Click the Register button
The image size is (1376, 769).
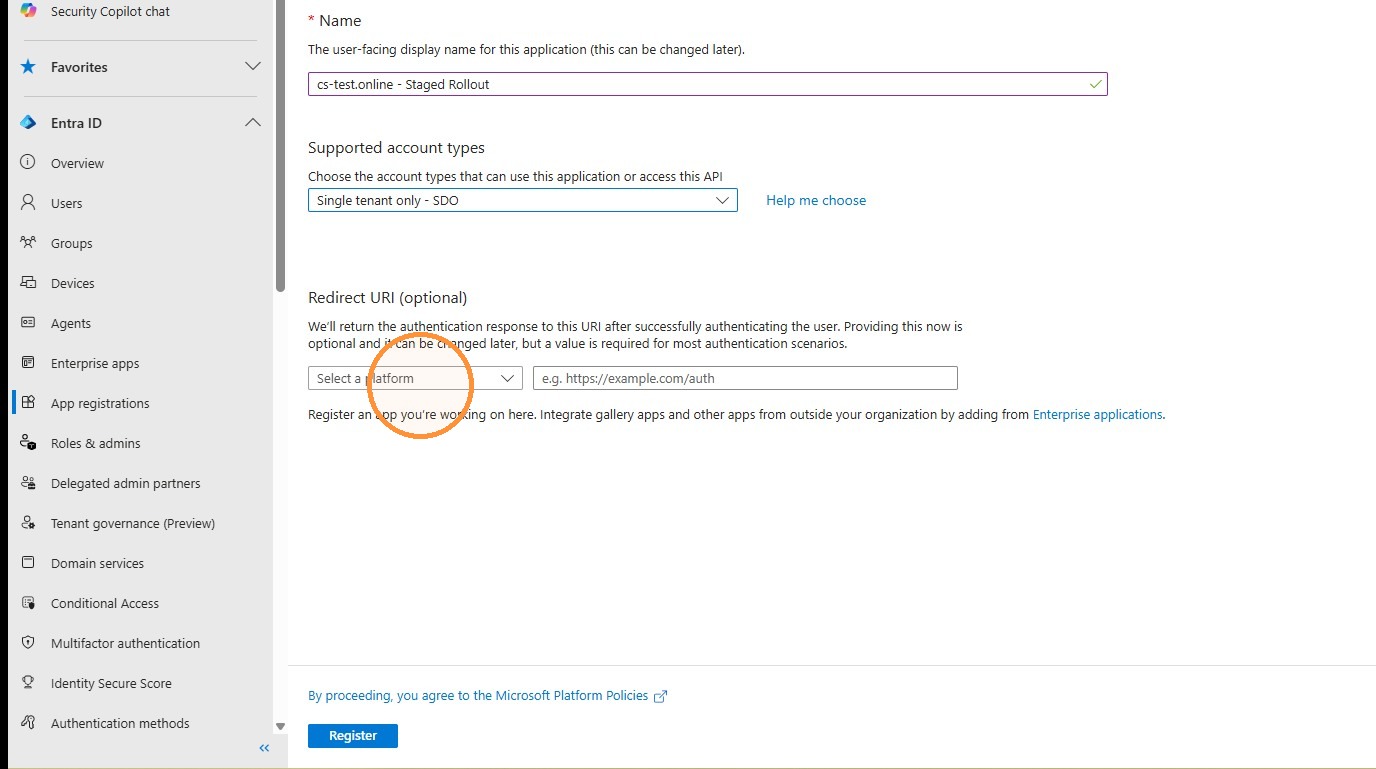(x=353, y=736)
